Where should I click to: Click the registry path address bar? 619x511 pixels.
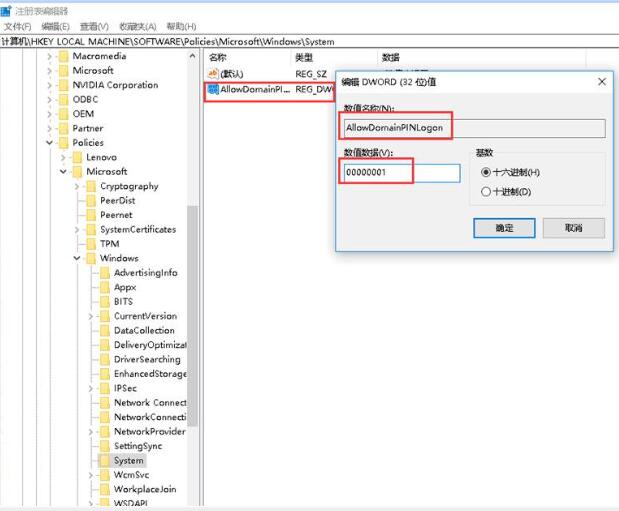[x=310, y=41]
